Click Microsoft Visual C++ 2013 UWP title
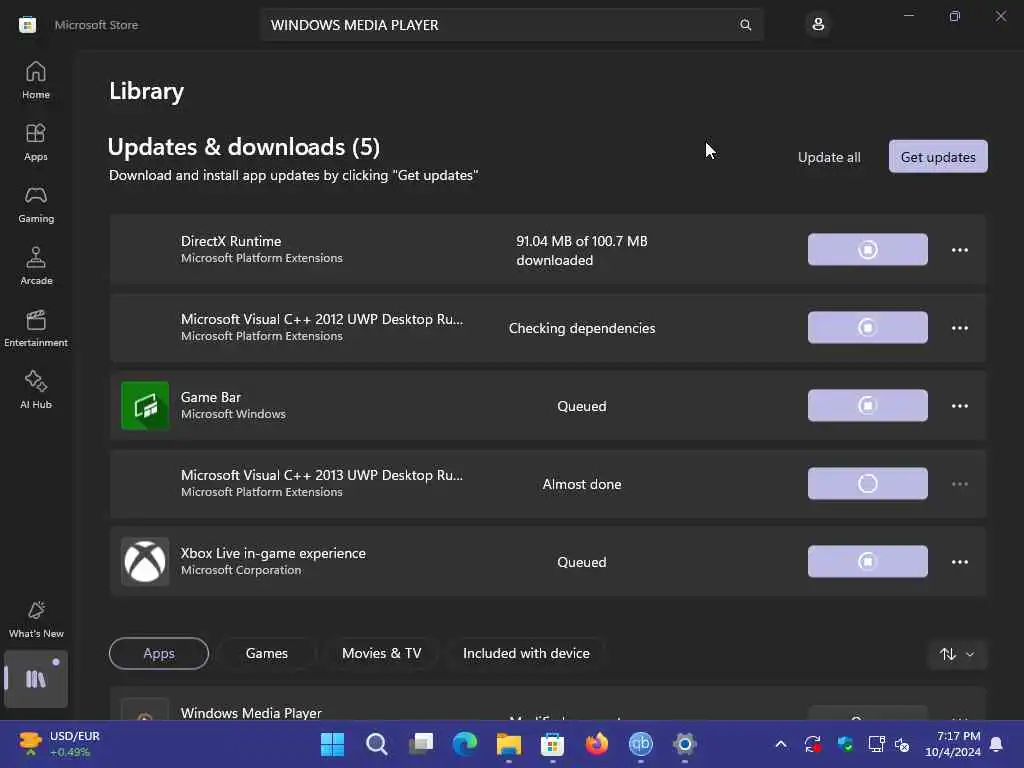 click(322, 475)
